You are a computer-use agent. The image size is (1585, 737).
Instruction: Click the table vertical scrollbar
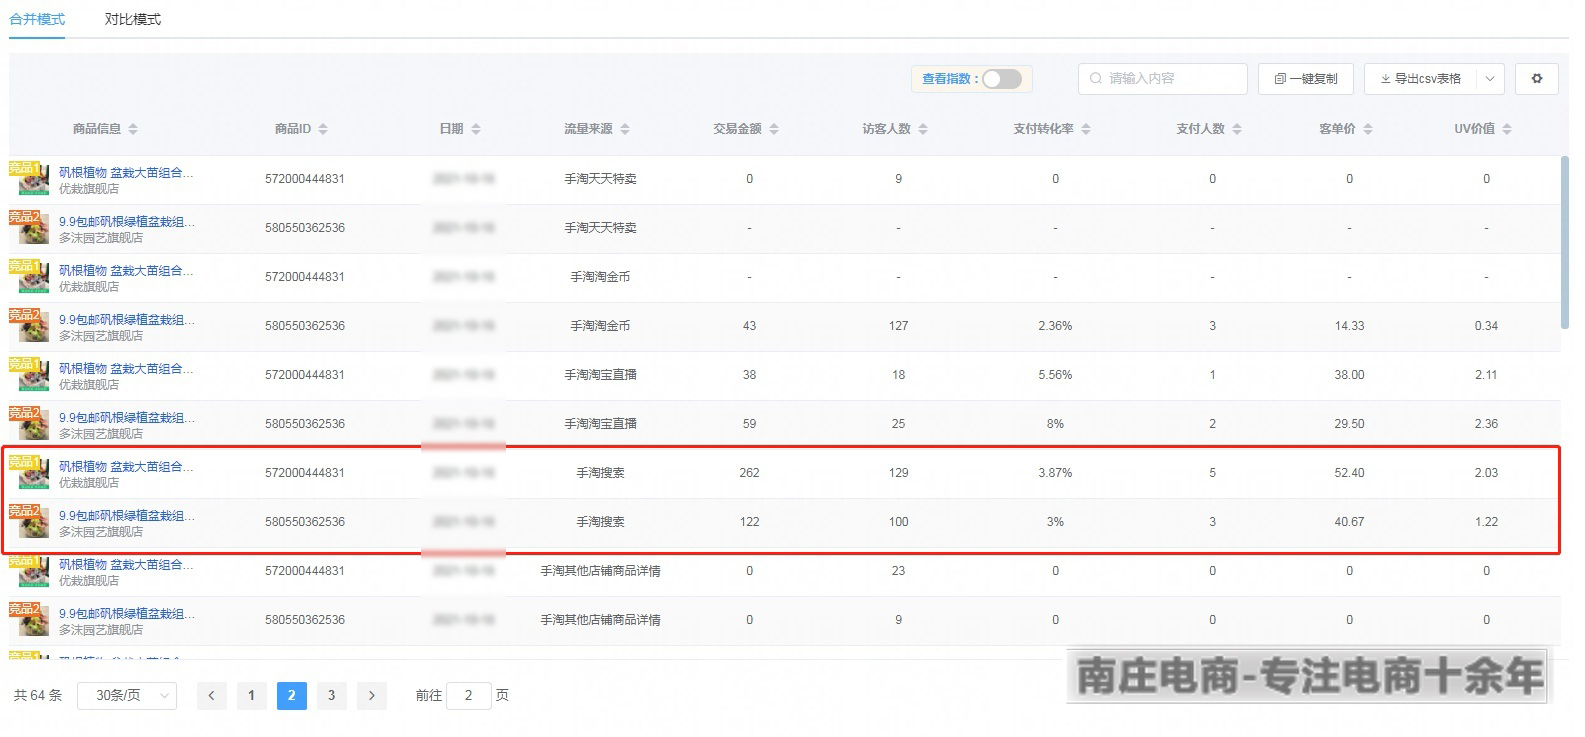click(x=1565, y=241)
